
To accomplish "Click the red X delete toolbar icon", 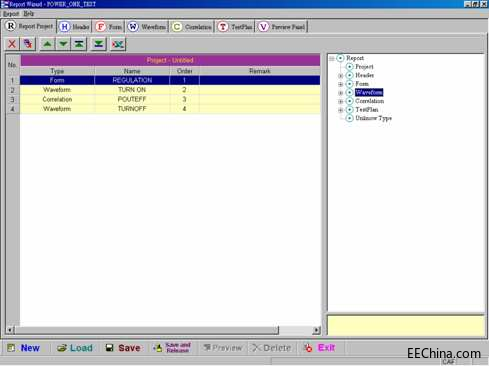I will pyautogui.click(x=12, y=44).
